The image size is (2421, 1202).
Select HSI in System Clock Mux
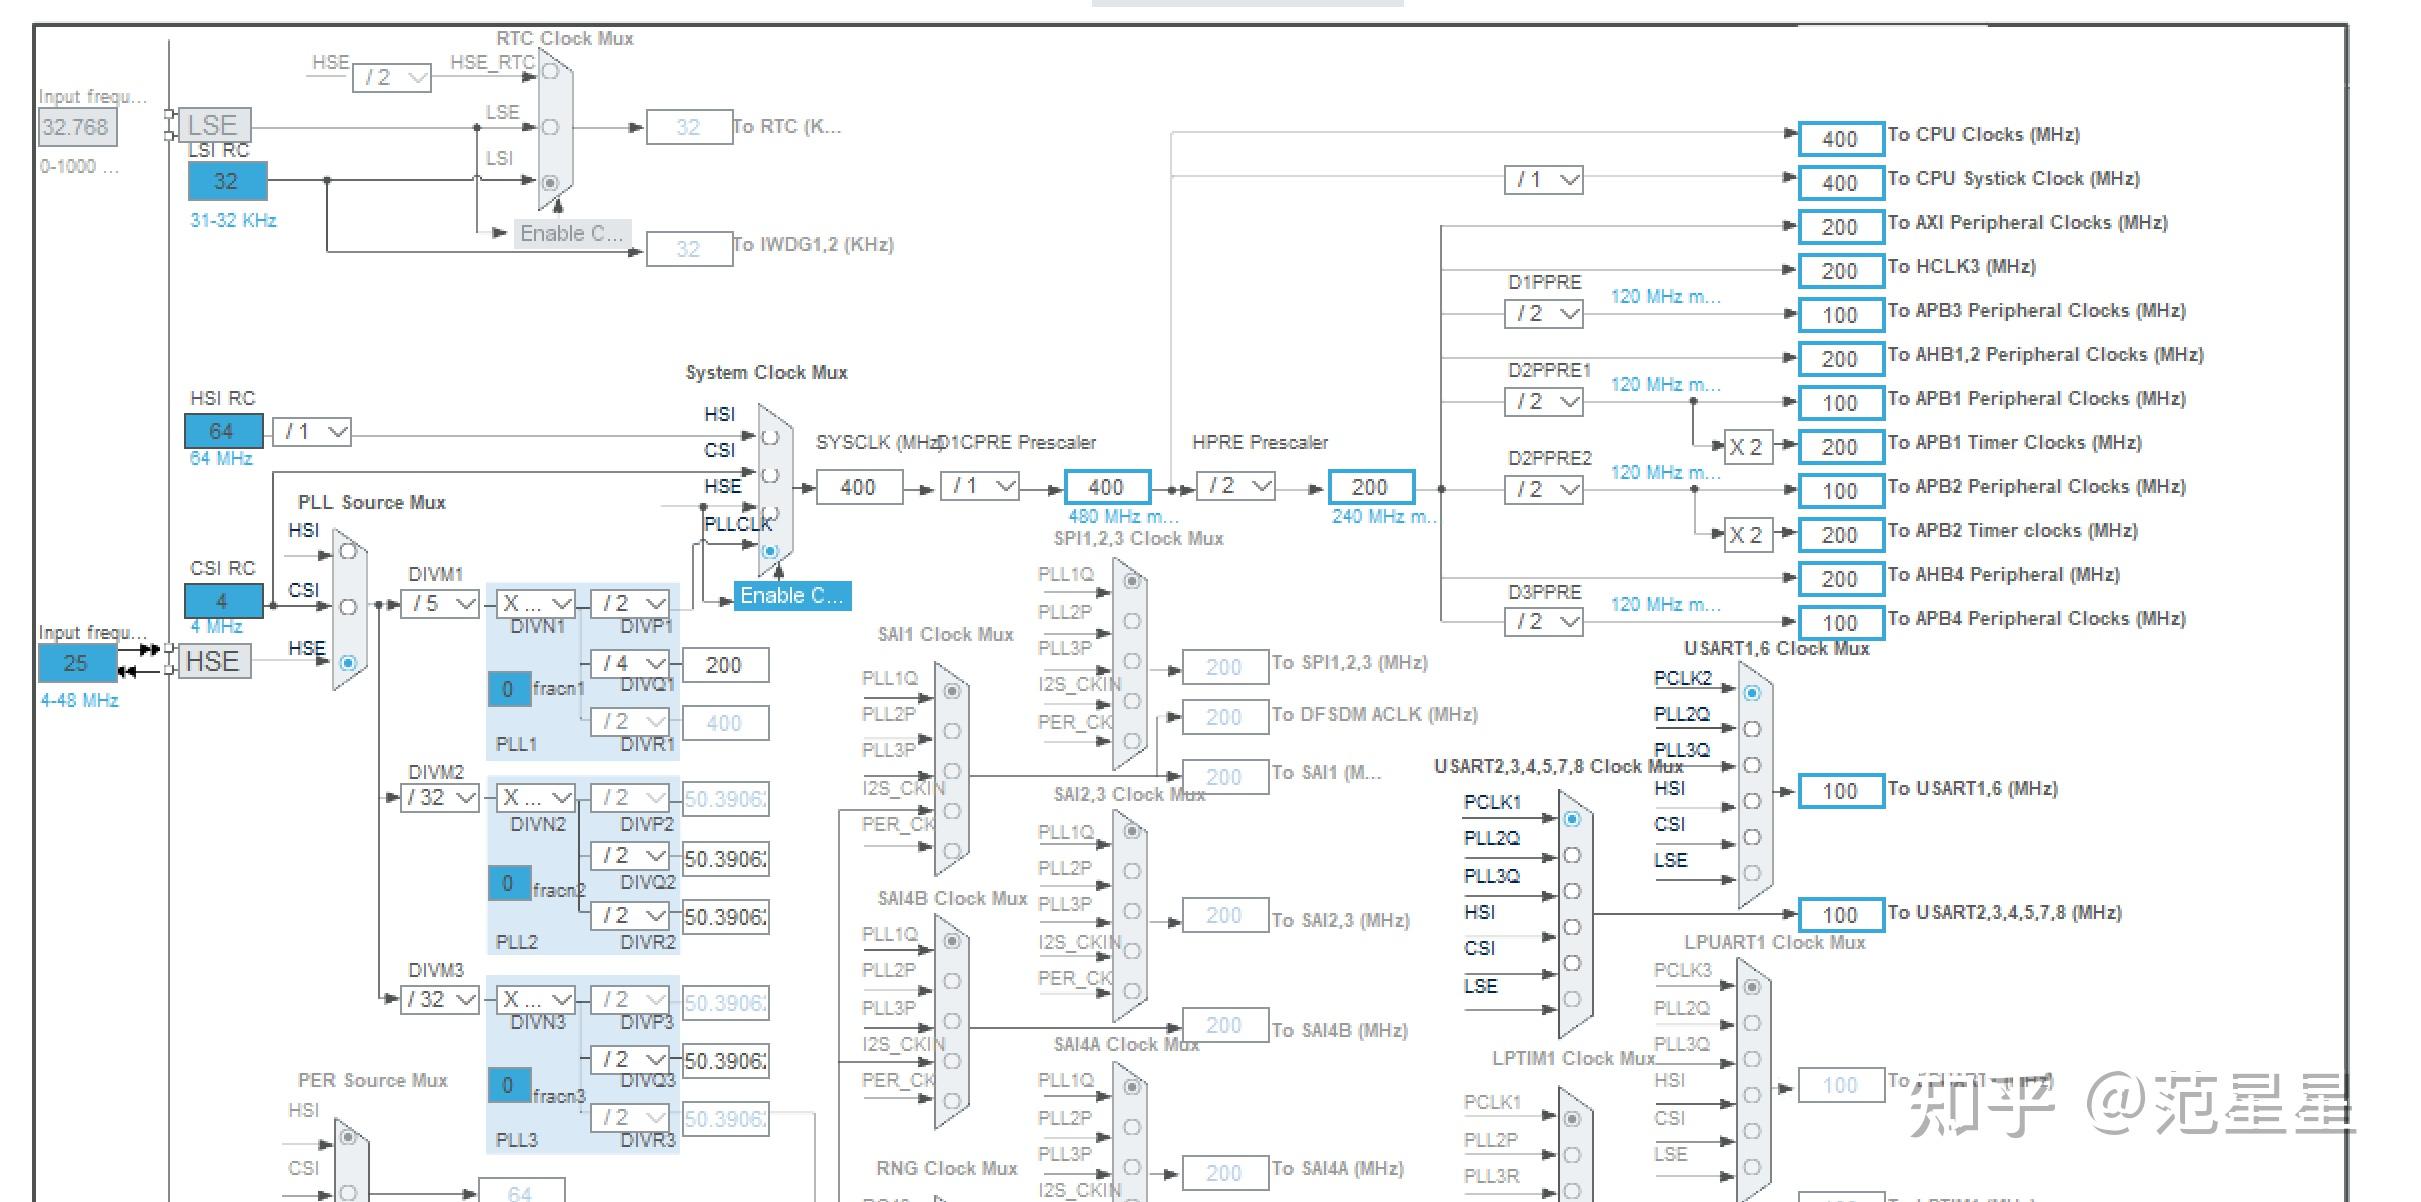[770, 437]
